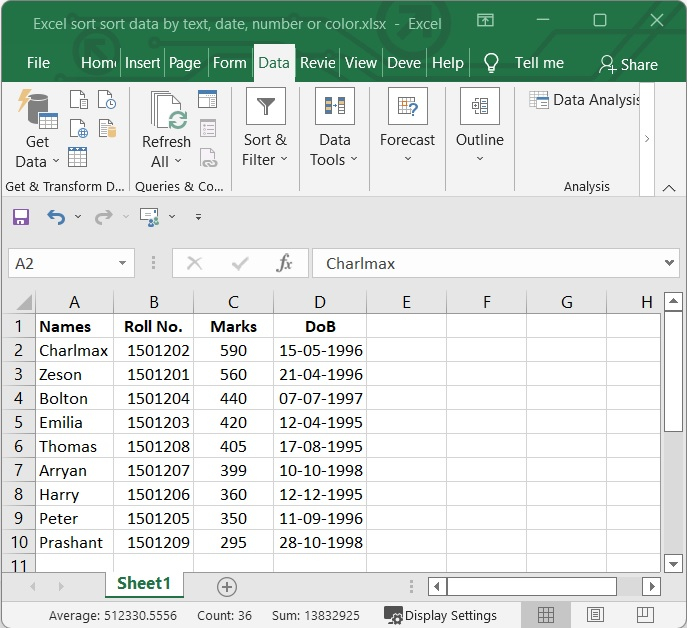Viewport: 700px width, 628px height.
Task: Click the Data Tools icon
Action: (334, 107)
